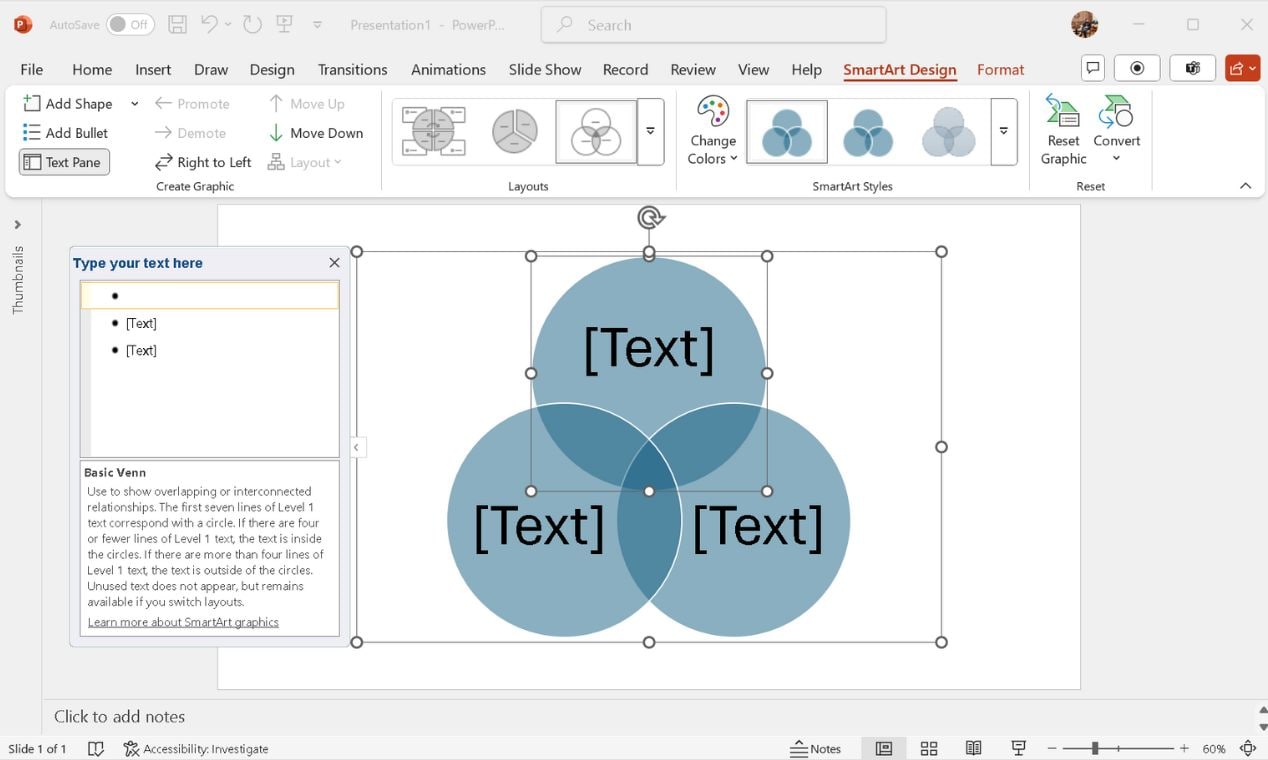
Task: Go to the Transitions tab
Action: tap(352, 69)
